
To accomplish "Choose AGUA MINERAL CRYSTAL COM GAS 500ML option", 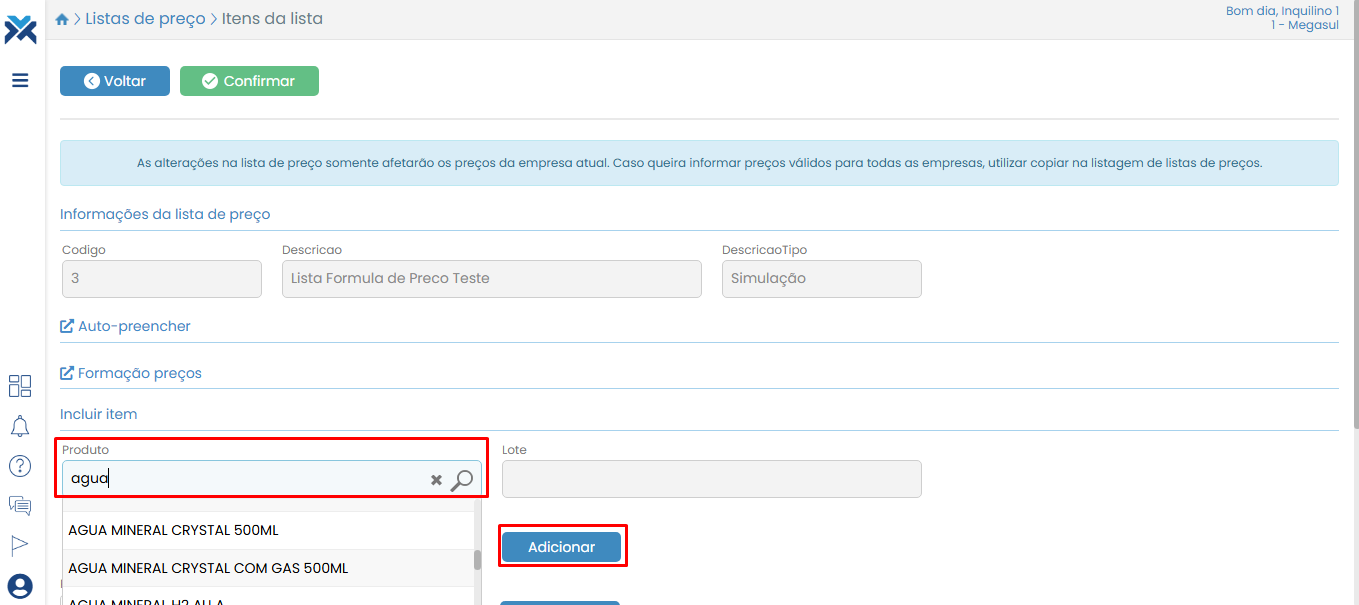I will 208,568.
